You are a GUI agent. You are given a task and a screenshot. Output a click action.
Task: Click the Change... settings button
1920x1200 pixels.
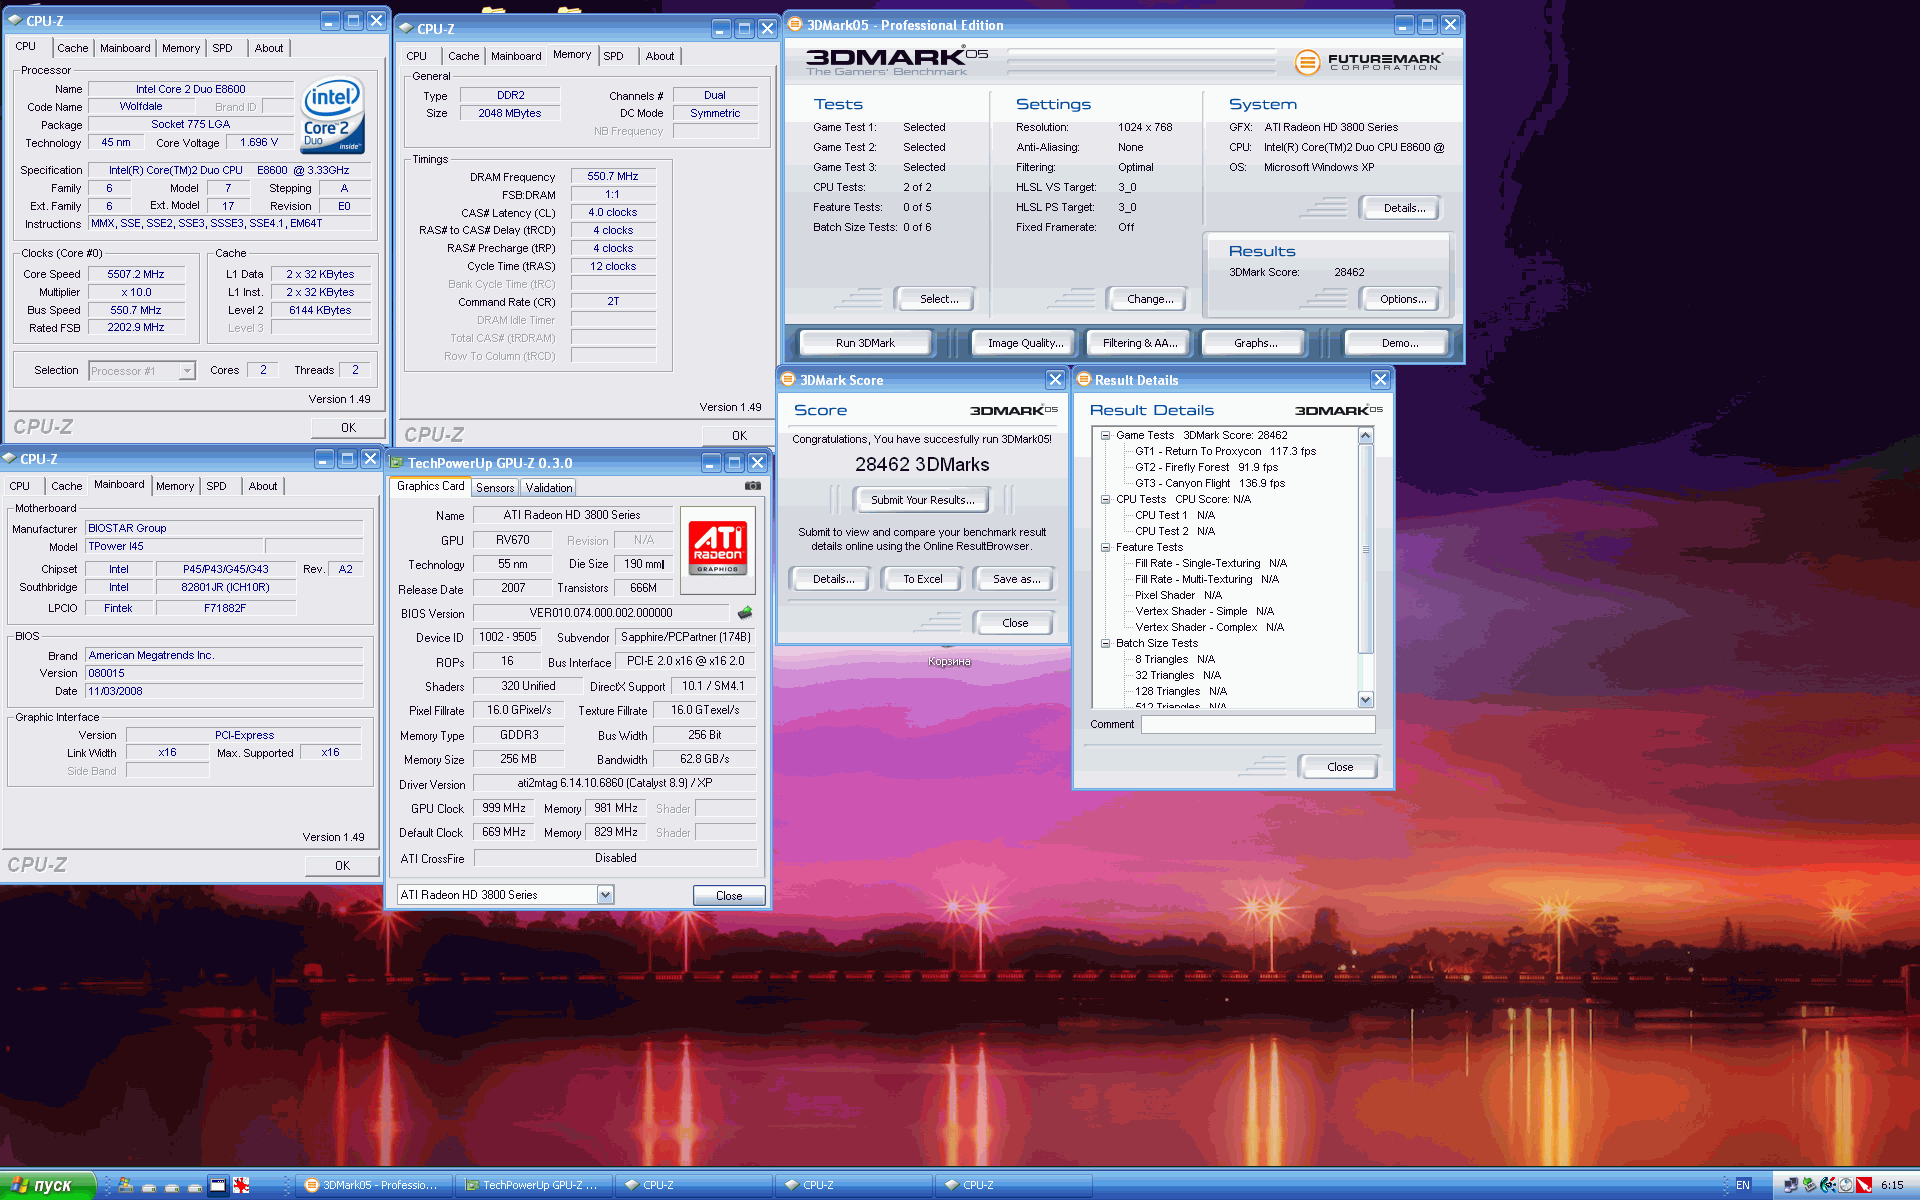(1150, 299)
